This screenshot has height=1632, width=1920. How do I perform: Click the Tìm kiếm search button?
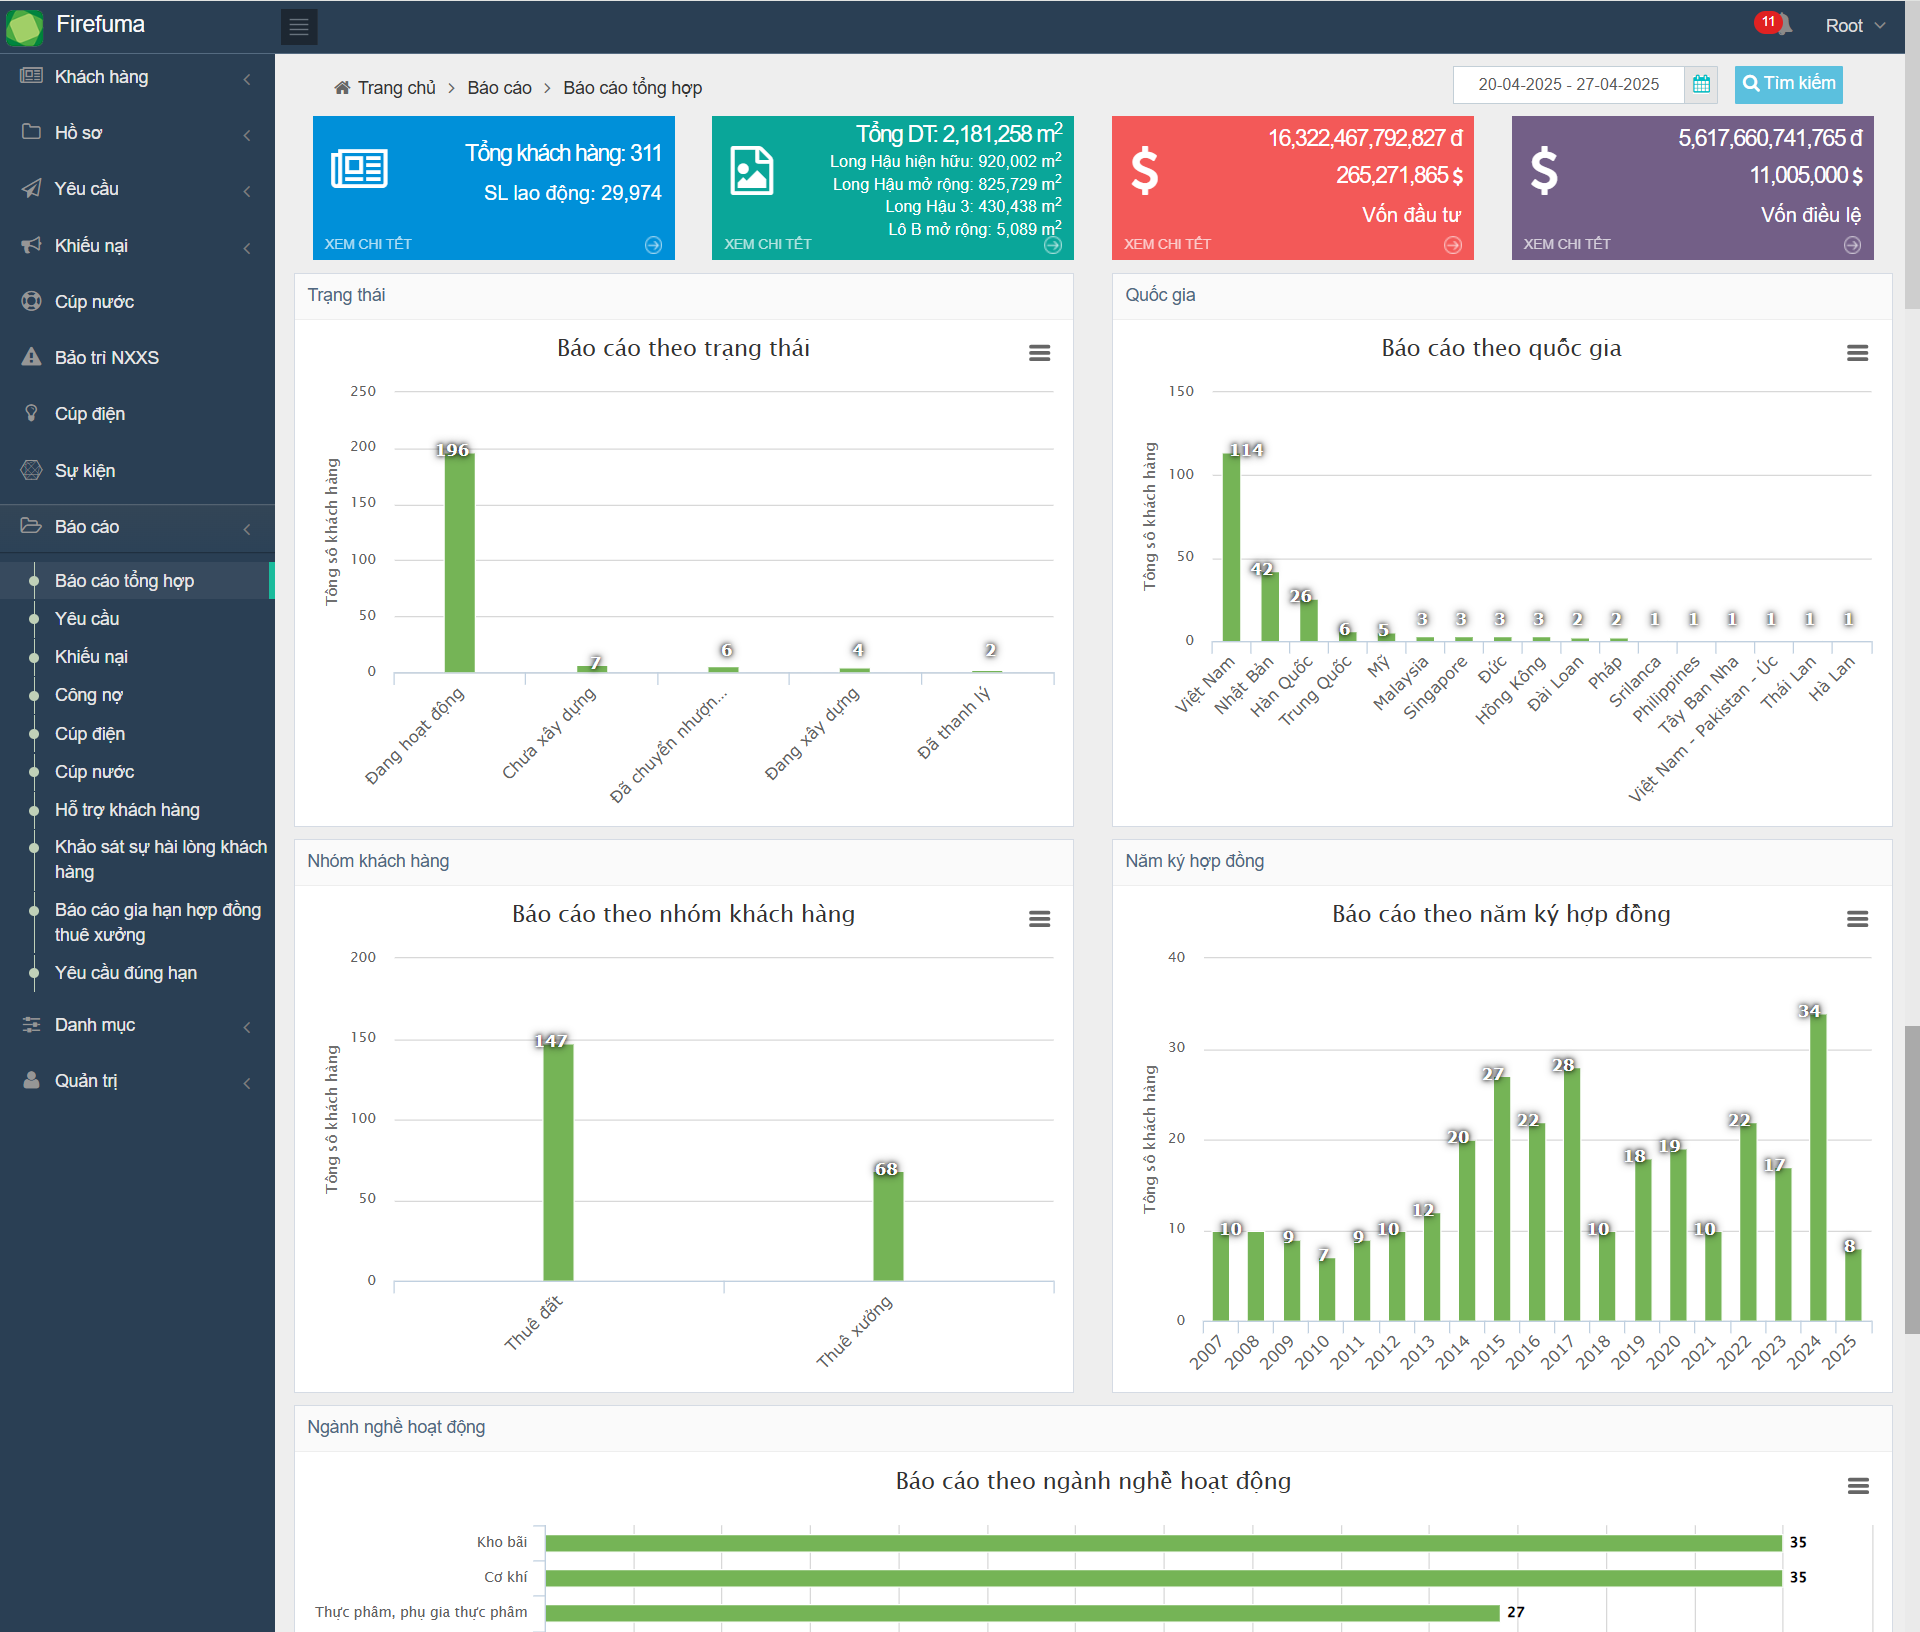[x=1788, y=84]
